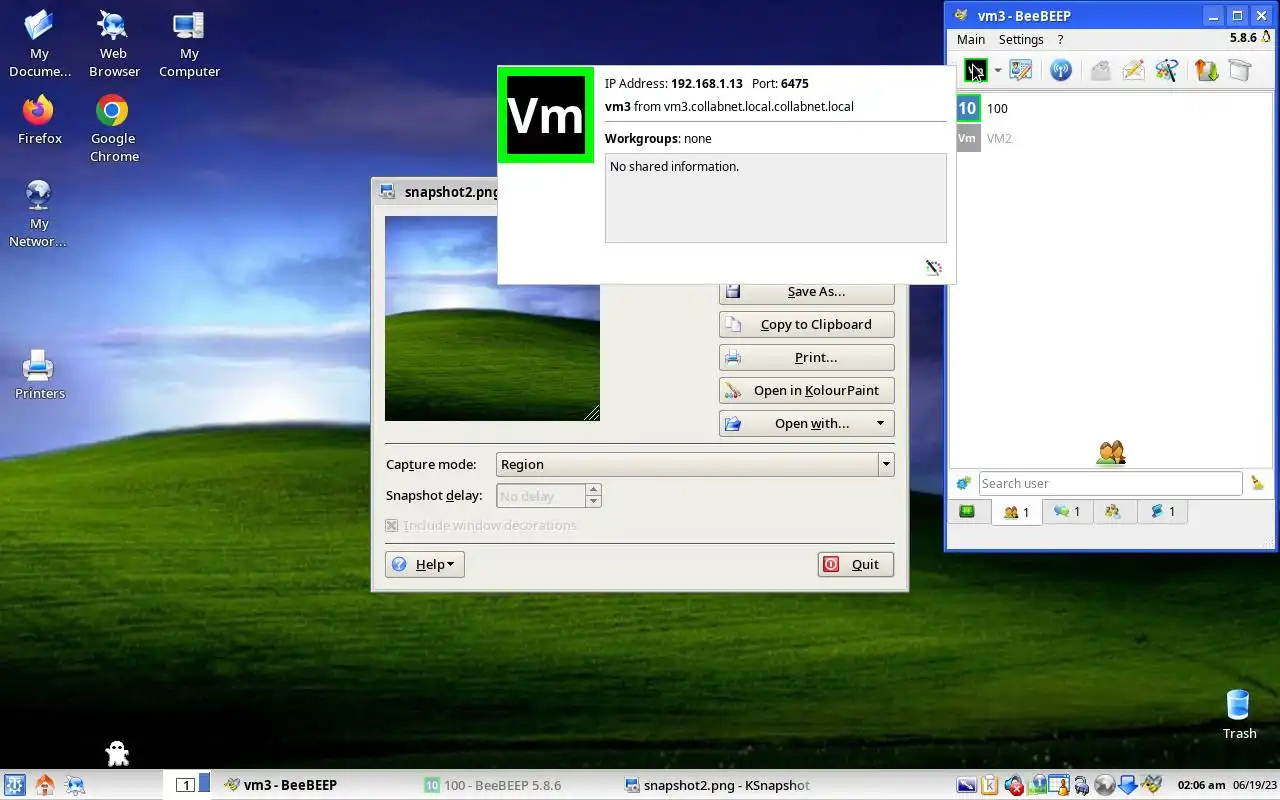Switch to snapshot2.png - KSnapshot taskbar entry
The image size is (1280, 800).
point(717,785)
